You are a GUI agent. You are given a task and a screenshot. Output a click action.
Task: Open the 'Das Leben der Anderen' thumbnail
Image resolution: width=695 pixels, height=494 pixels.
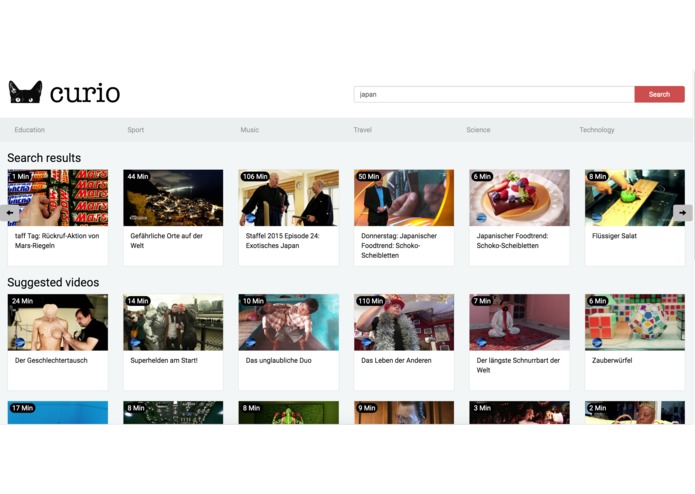(404, 322)
